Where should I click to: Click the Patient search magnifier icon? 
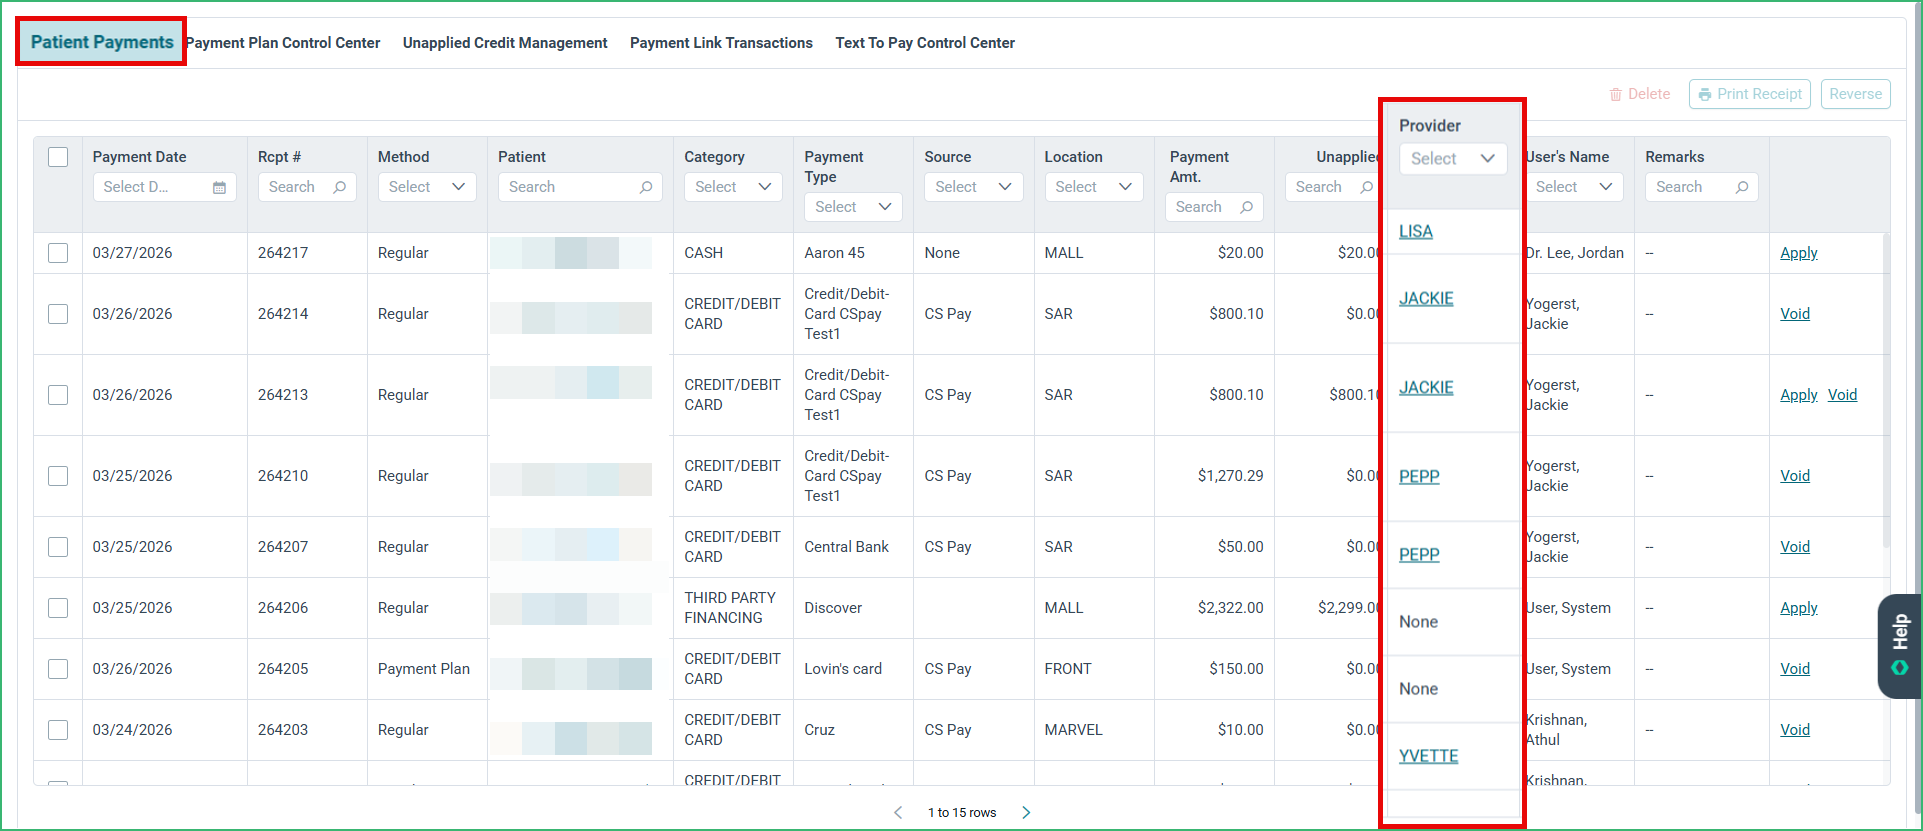646,187
